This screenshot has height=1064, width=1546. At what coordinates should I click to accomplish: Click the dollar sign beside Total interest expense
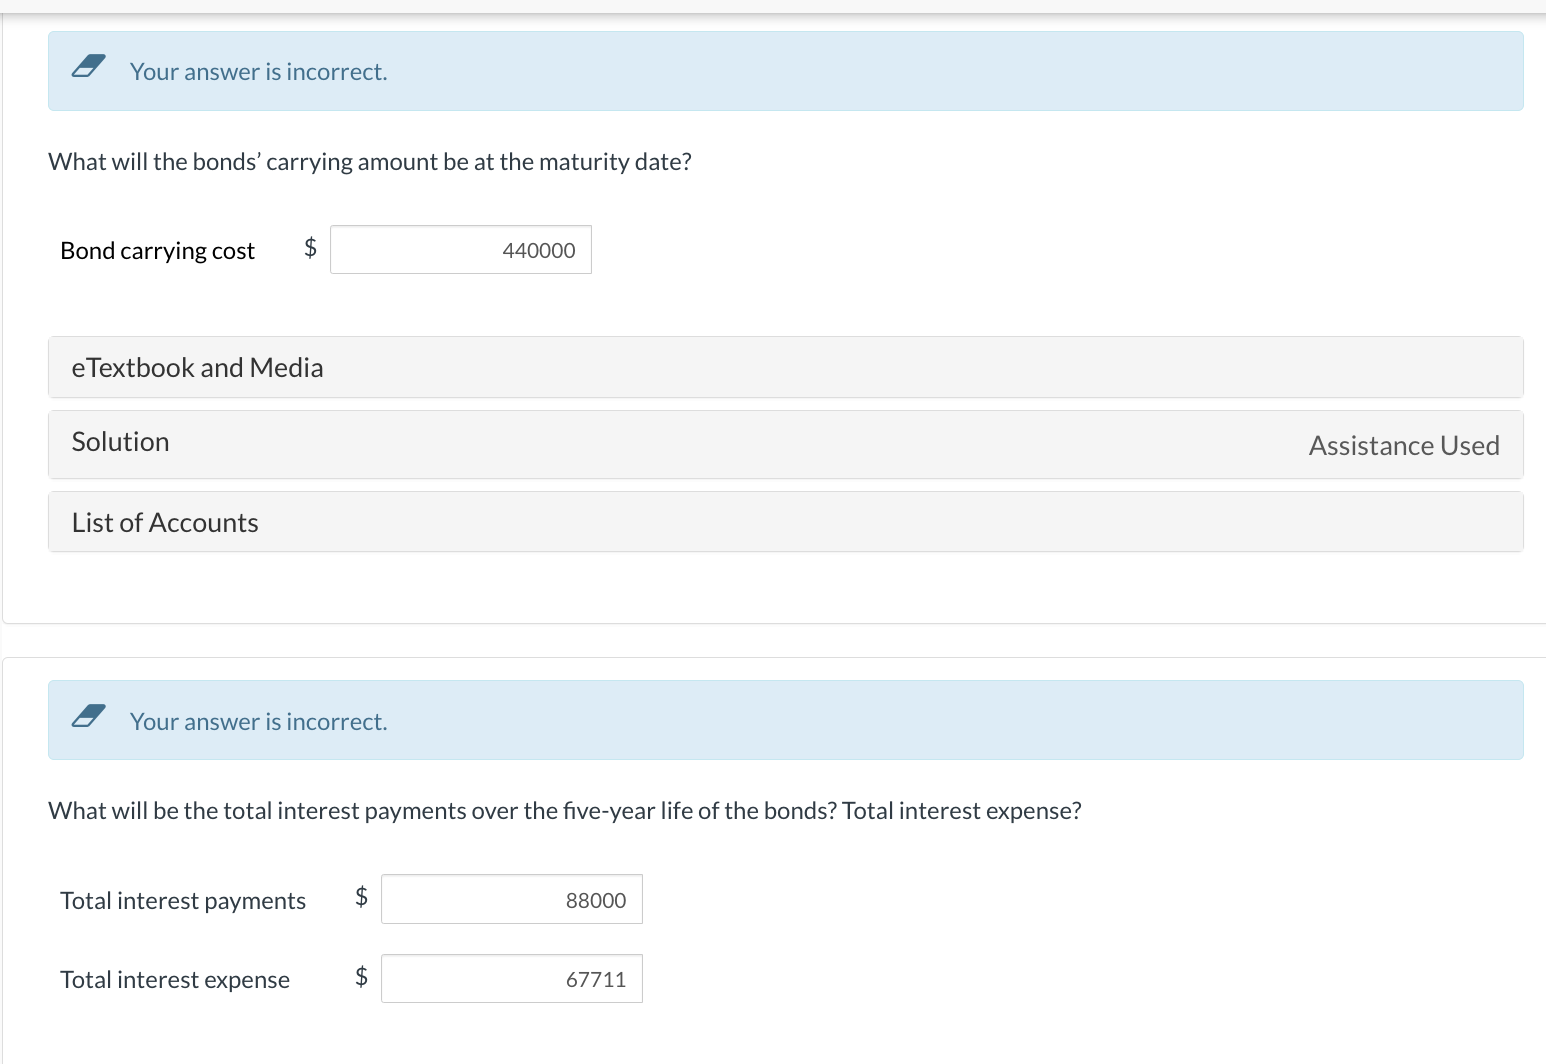click(361, 976)
